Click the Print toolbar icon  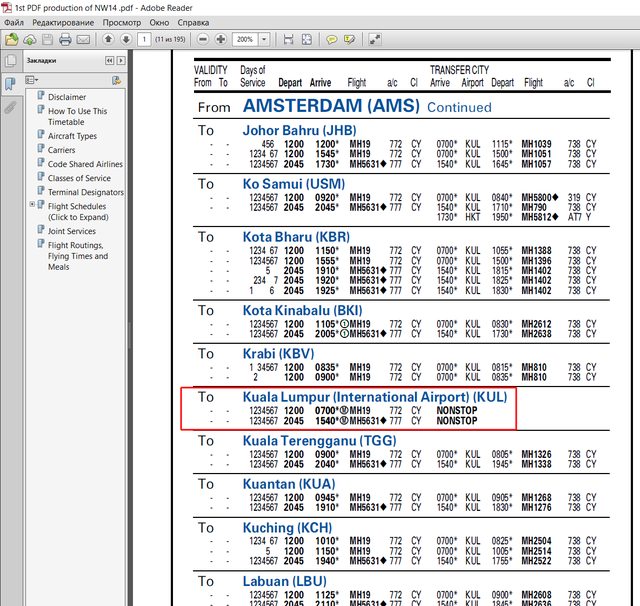(65, 40)
